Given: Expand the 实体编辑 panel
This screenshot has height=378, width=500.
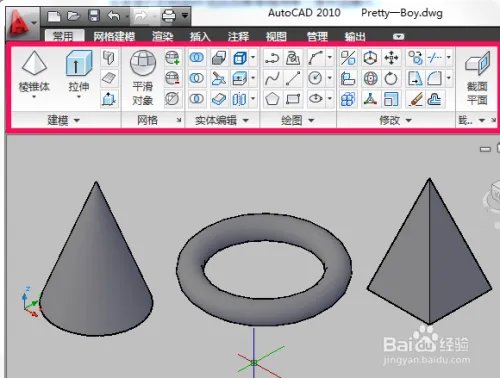Looking at the screenshot, I should point(222,120).
